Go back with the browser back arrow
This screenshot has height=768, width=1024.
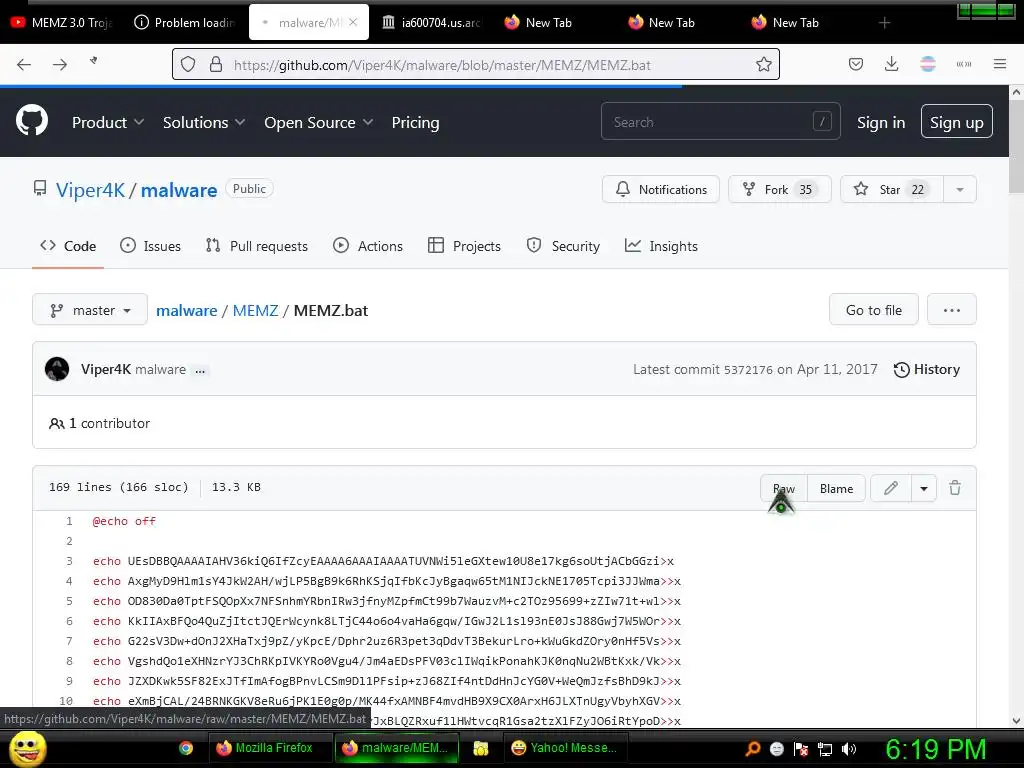pyautogui.click(x=24, y=64)
